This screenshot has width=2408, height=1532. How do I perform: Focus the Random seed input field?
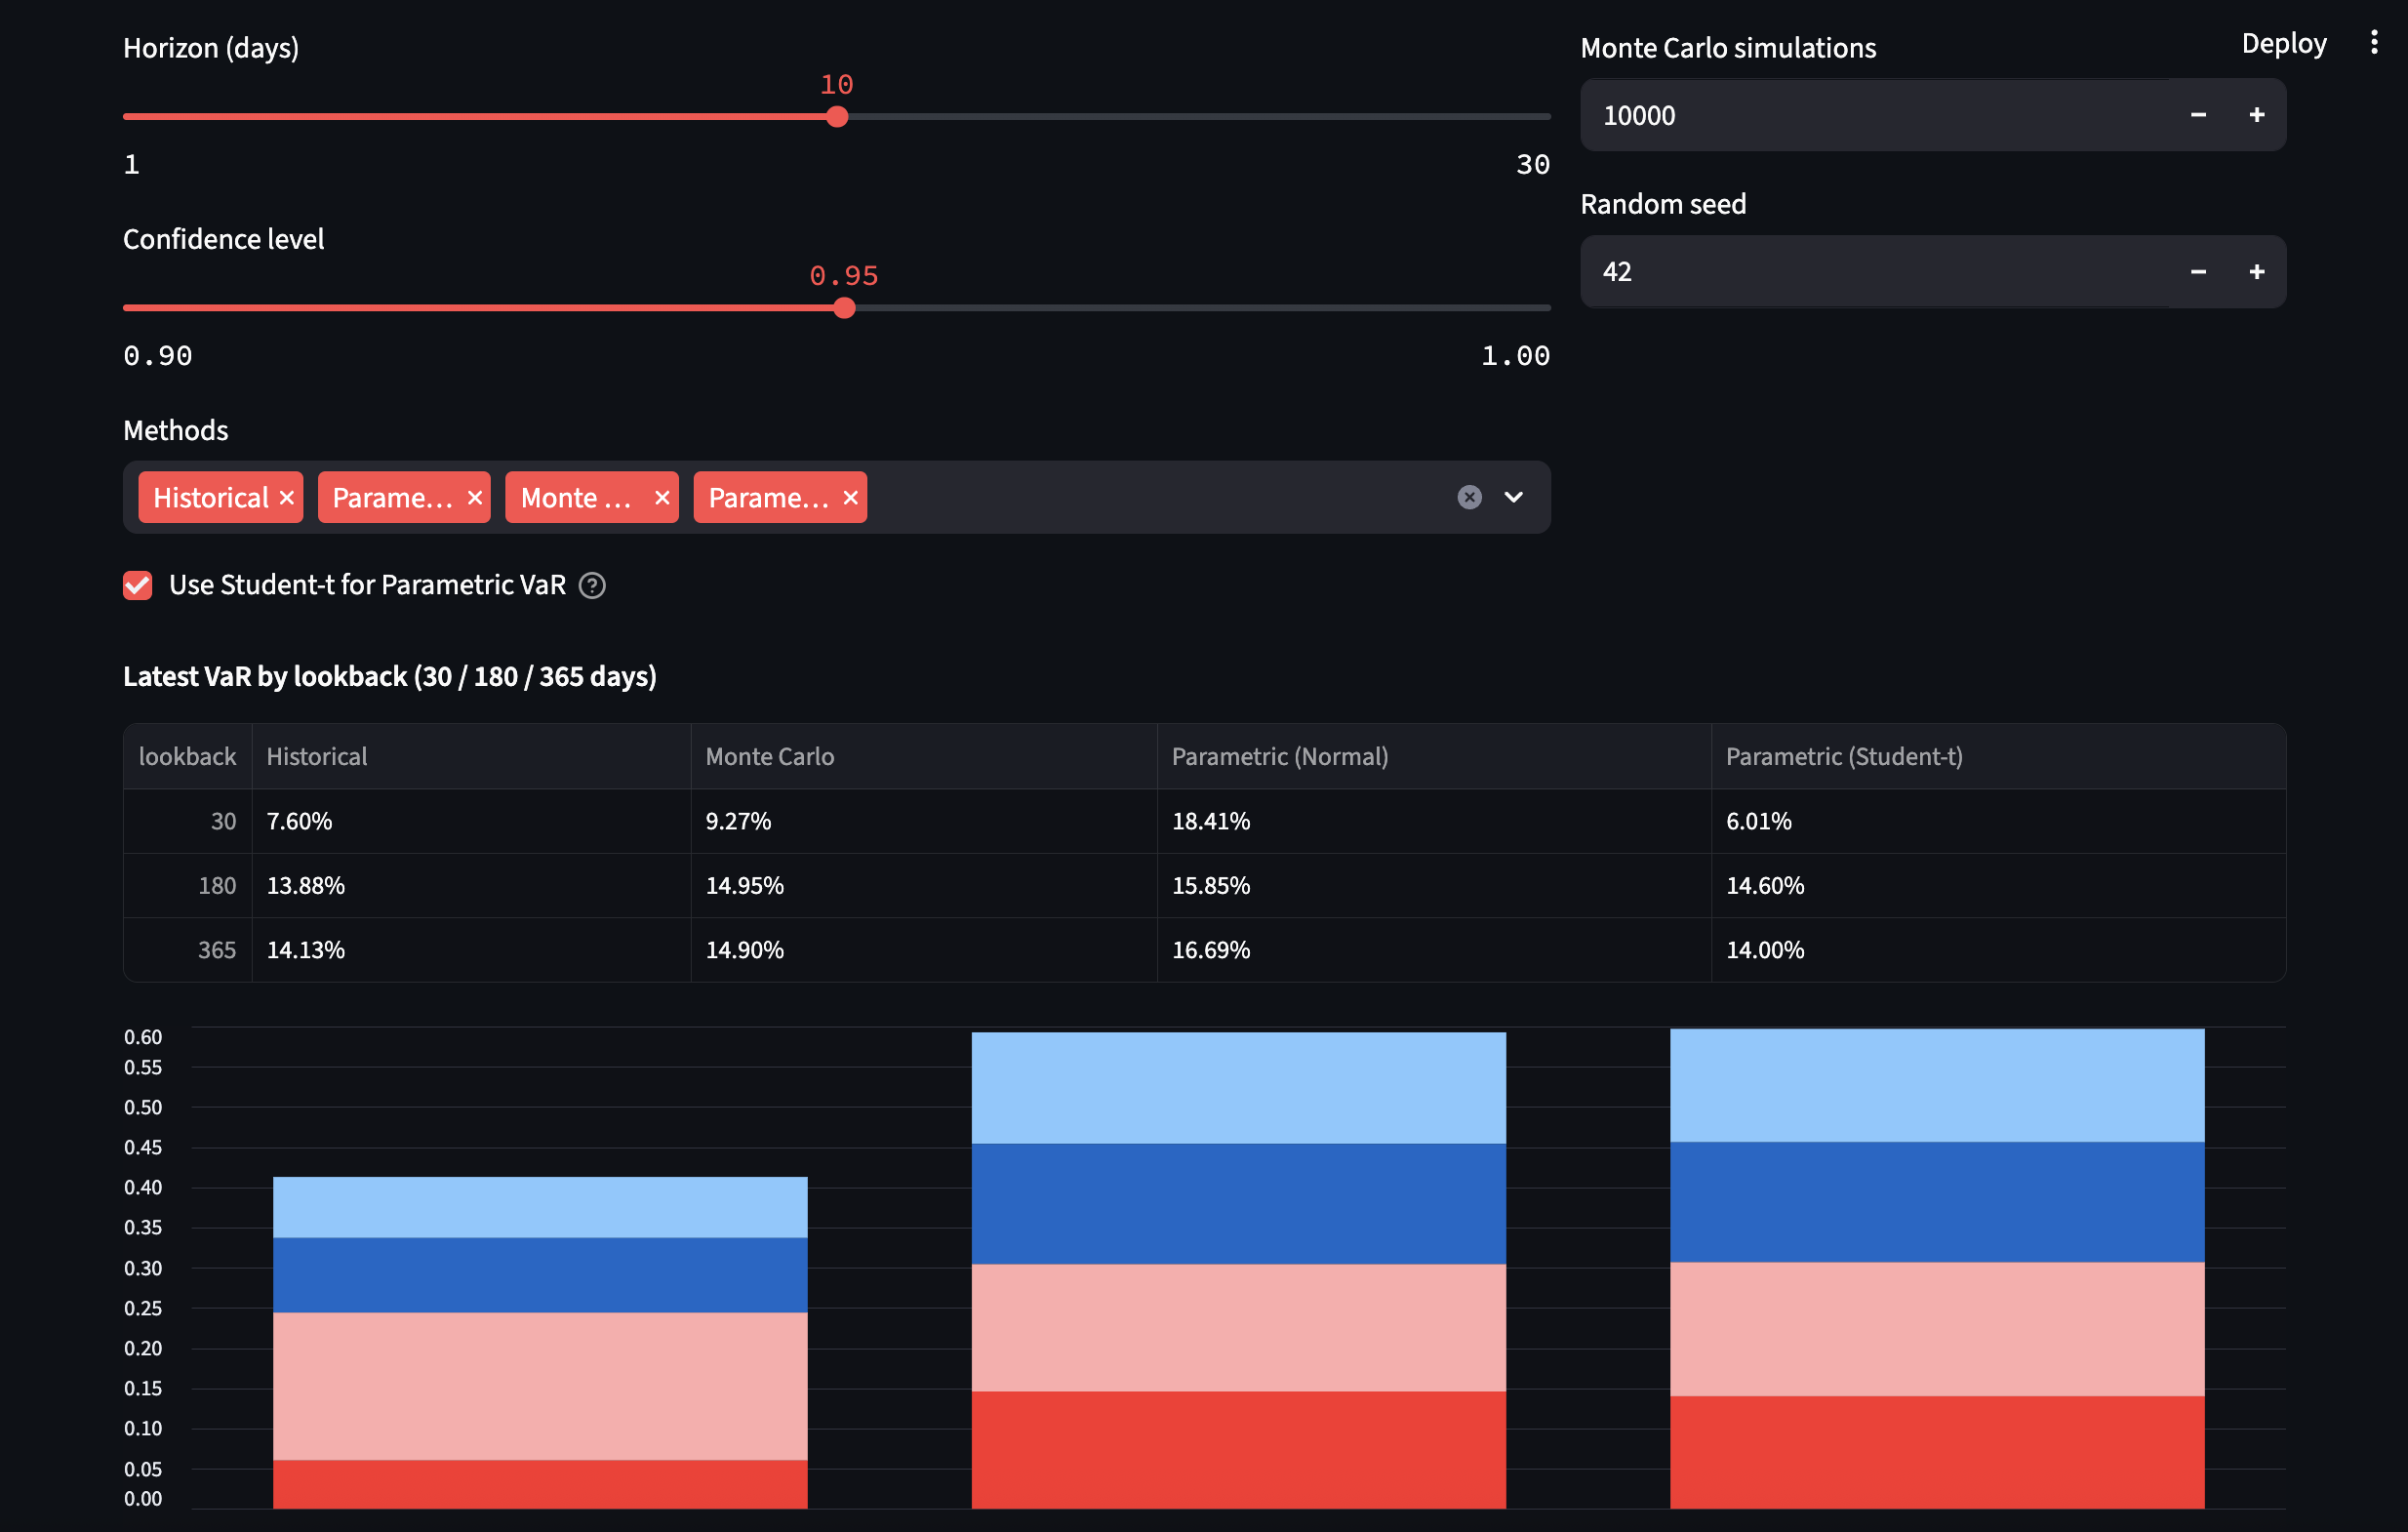[x=1870, y=272]
